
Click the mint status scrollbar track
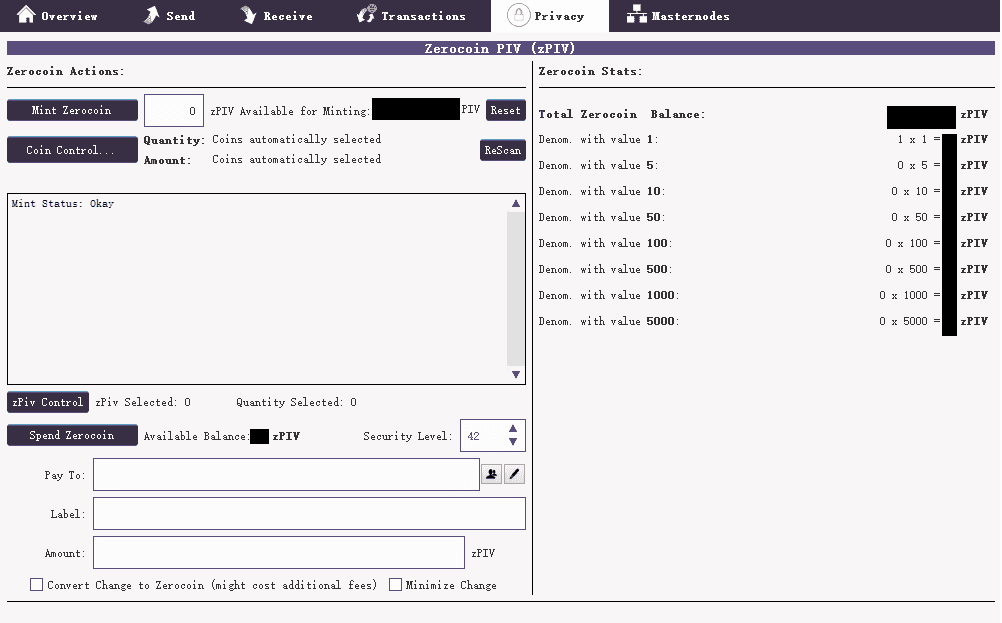point(516,289)
